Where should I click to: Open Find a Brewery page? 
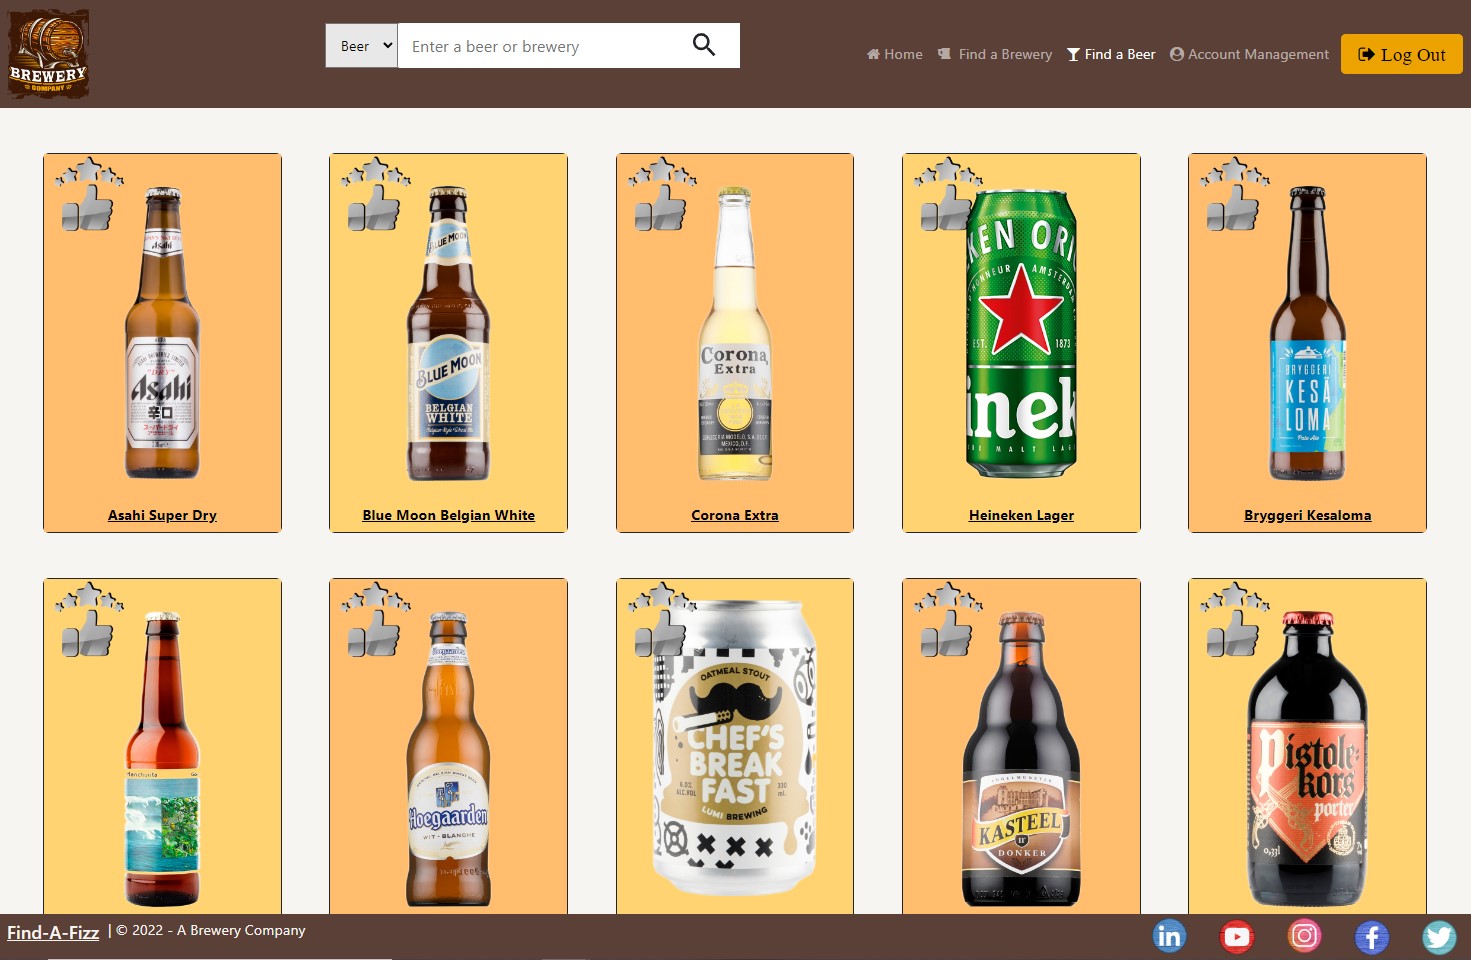(x=995, y=54)
